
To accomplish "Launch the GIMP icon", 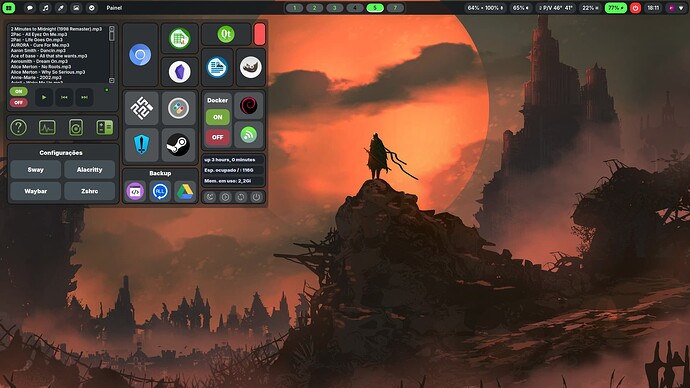I will tap(251, 67).
